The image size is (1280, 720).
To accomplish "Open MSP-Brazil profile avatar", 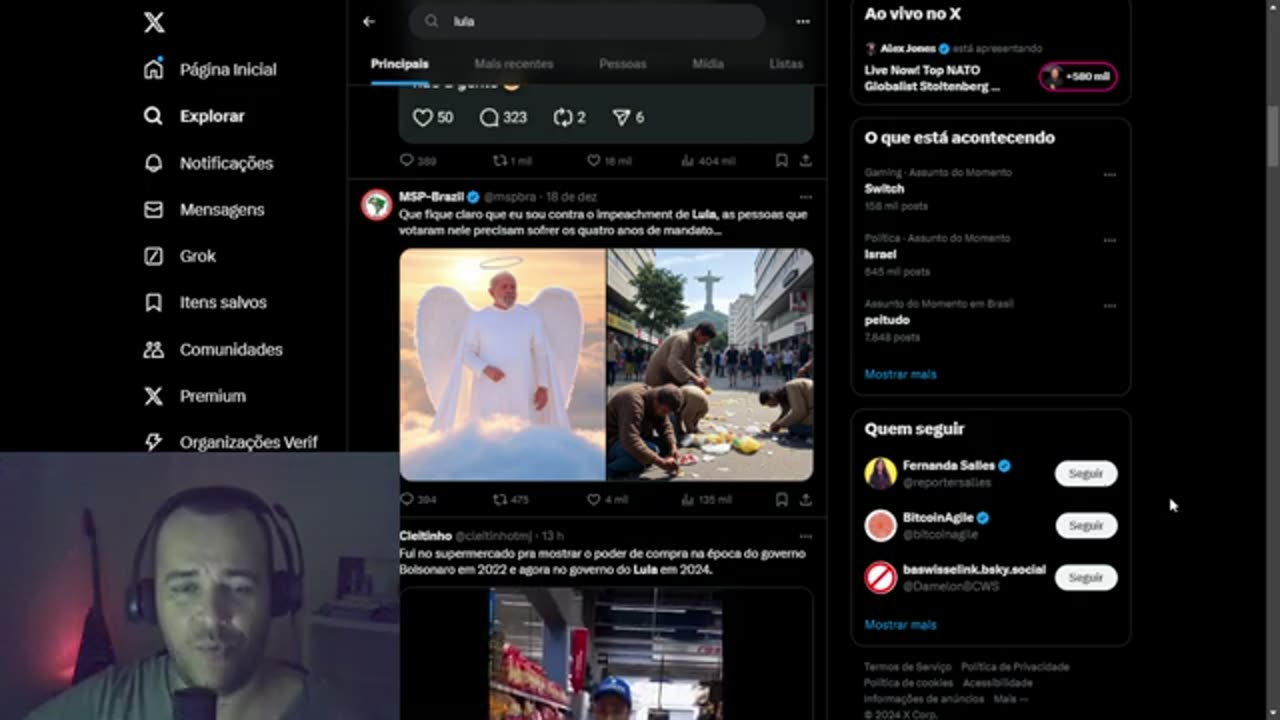I will click(377, 204).
